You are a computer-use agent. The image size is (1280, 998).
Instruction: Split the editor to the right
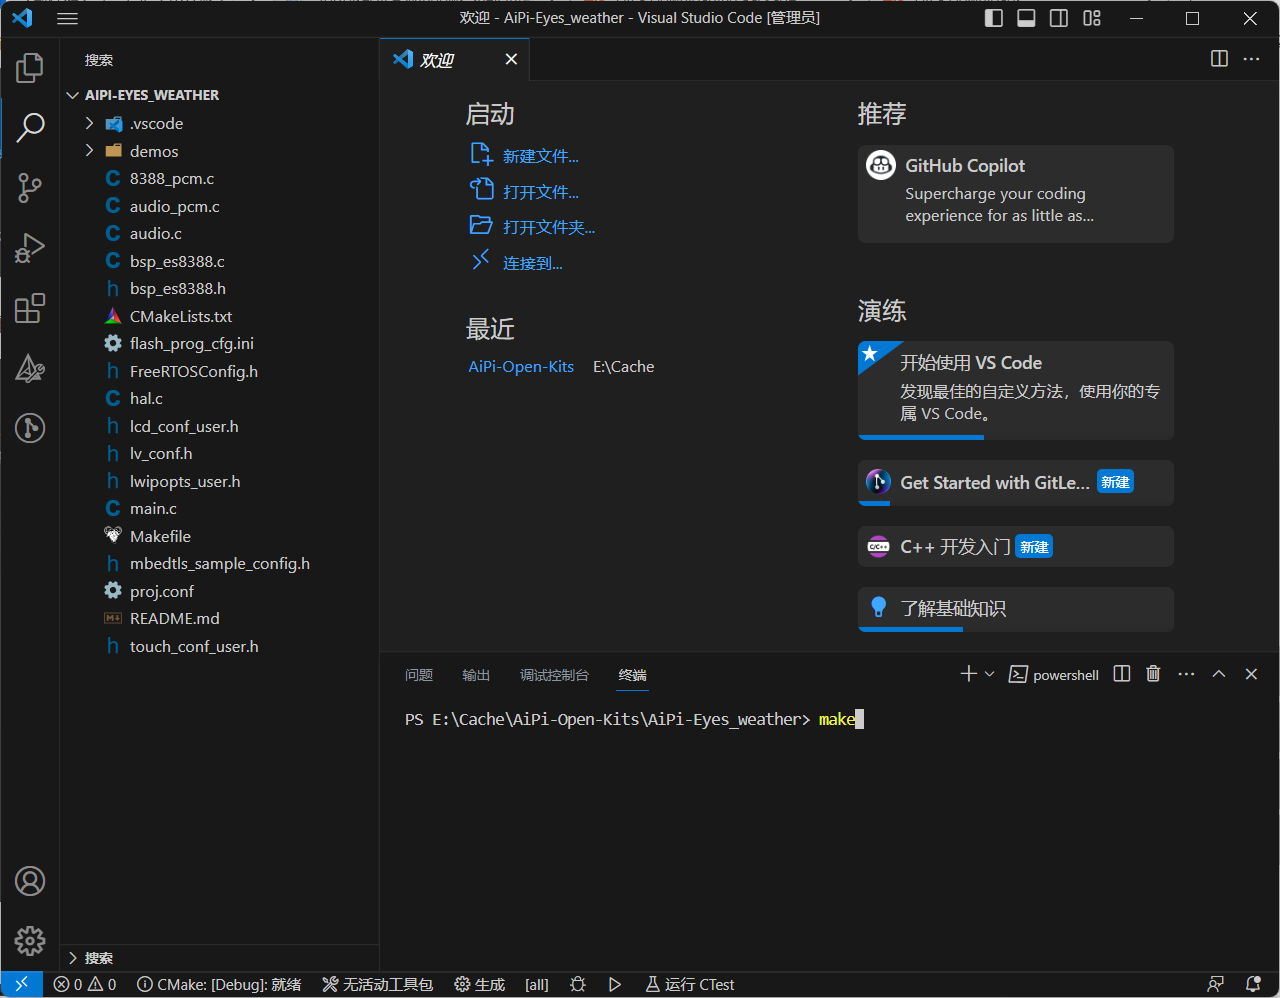(1219, 59)
